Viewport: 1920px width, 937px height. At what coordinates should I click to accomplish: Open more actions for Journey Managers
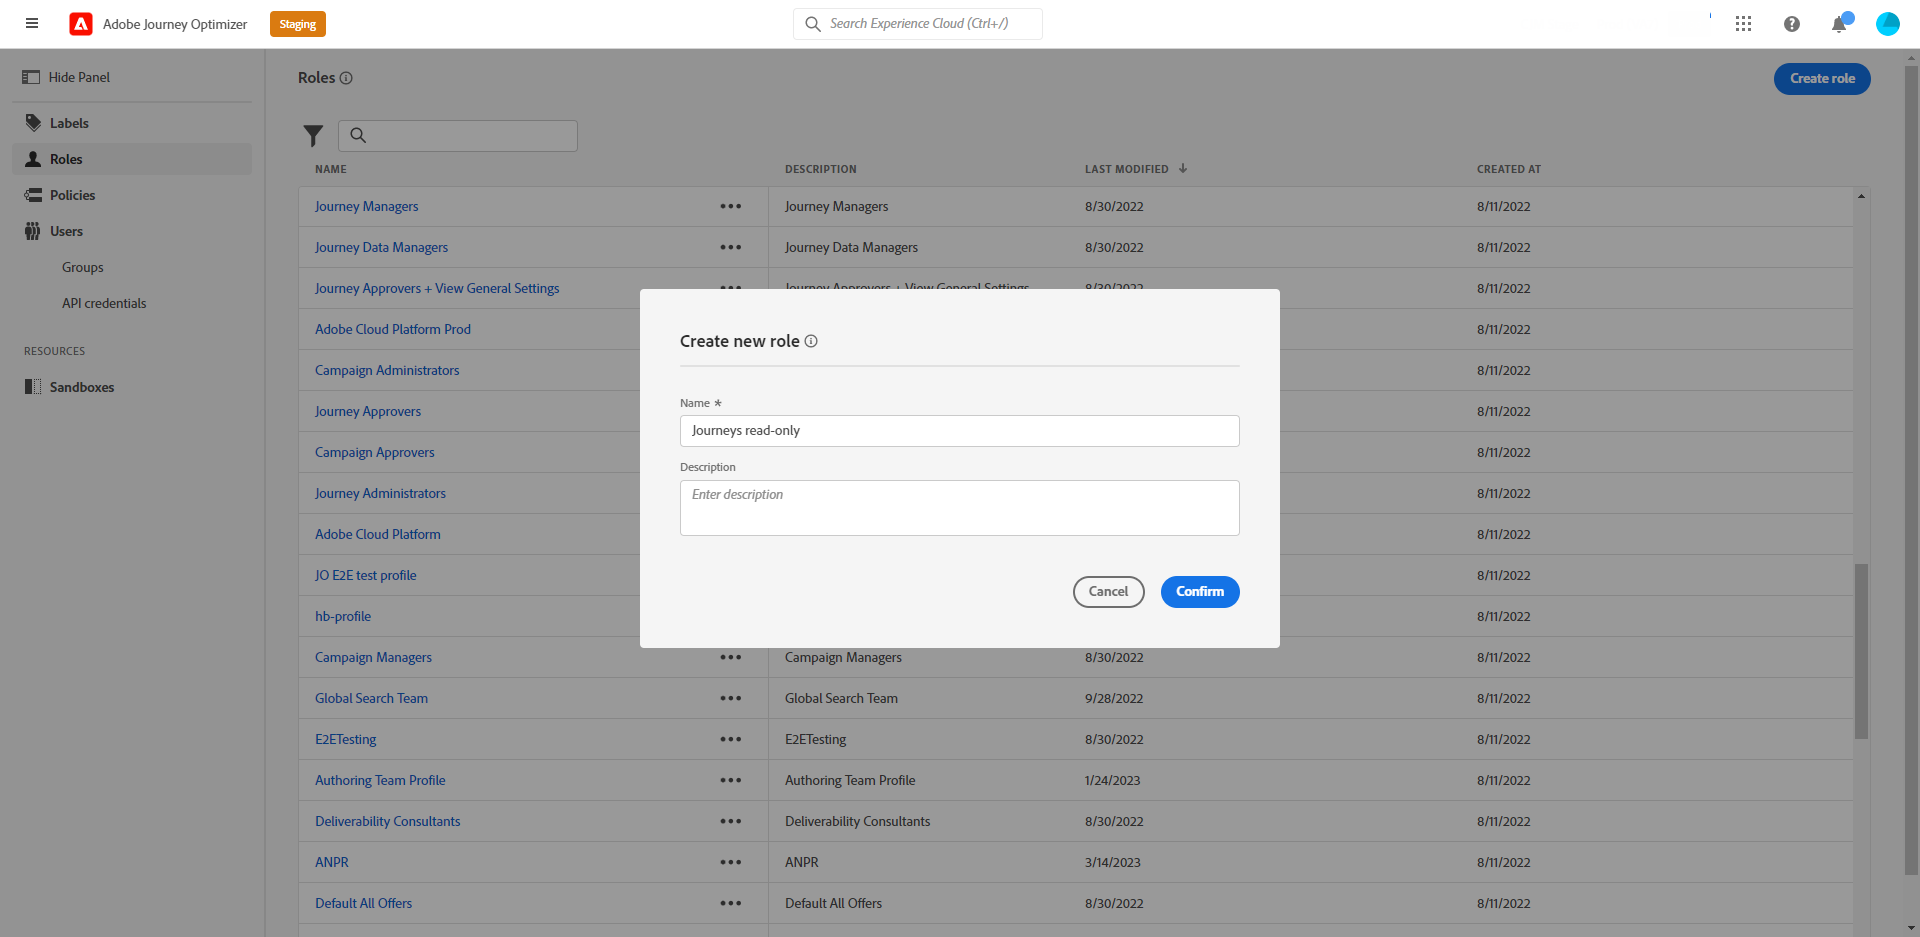[731, 207]
